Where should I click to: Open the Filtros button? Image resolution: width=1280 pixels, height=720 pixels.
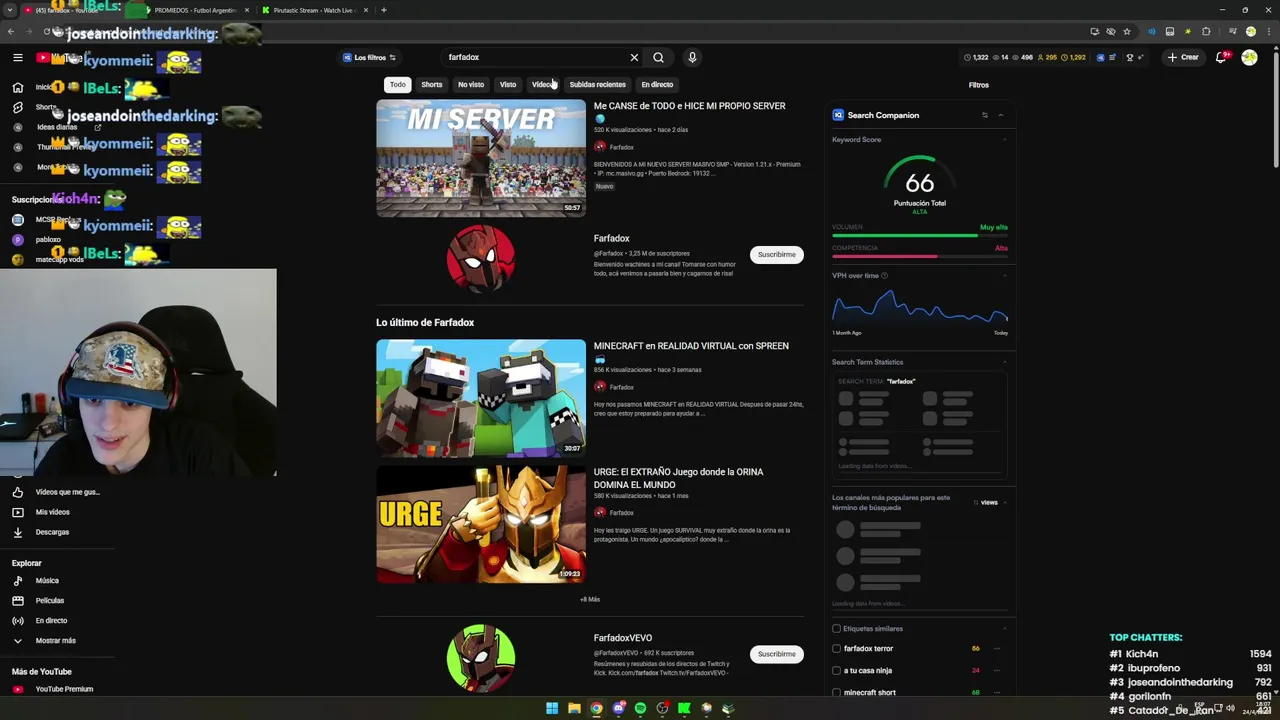(x=979, y=85)
